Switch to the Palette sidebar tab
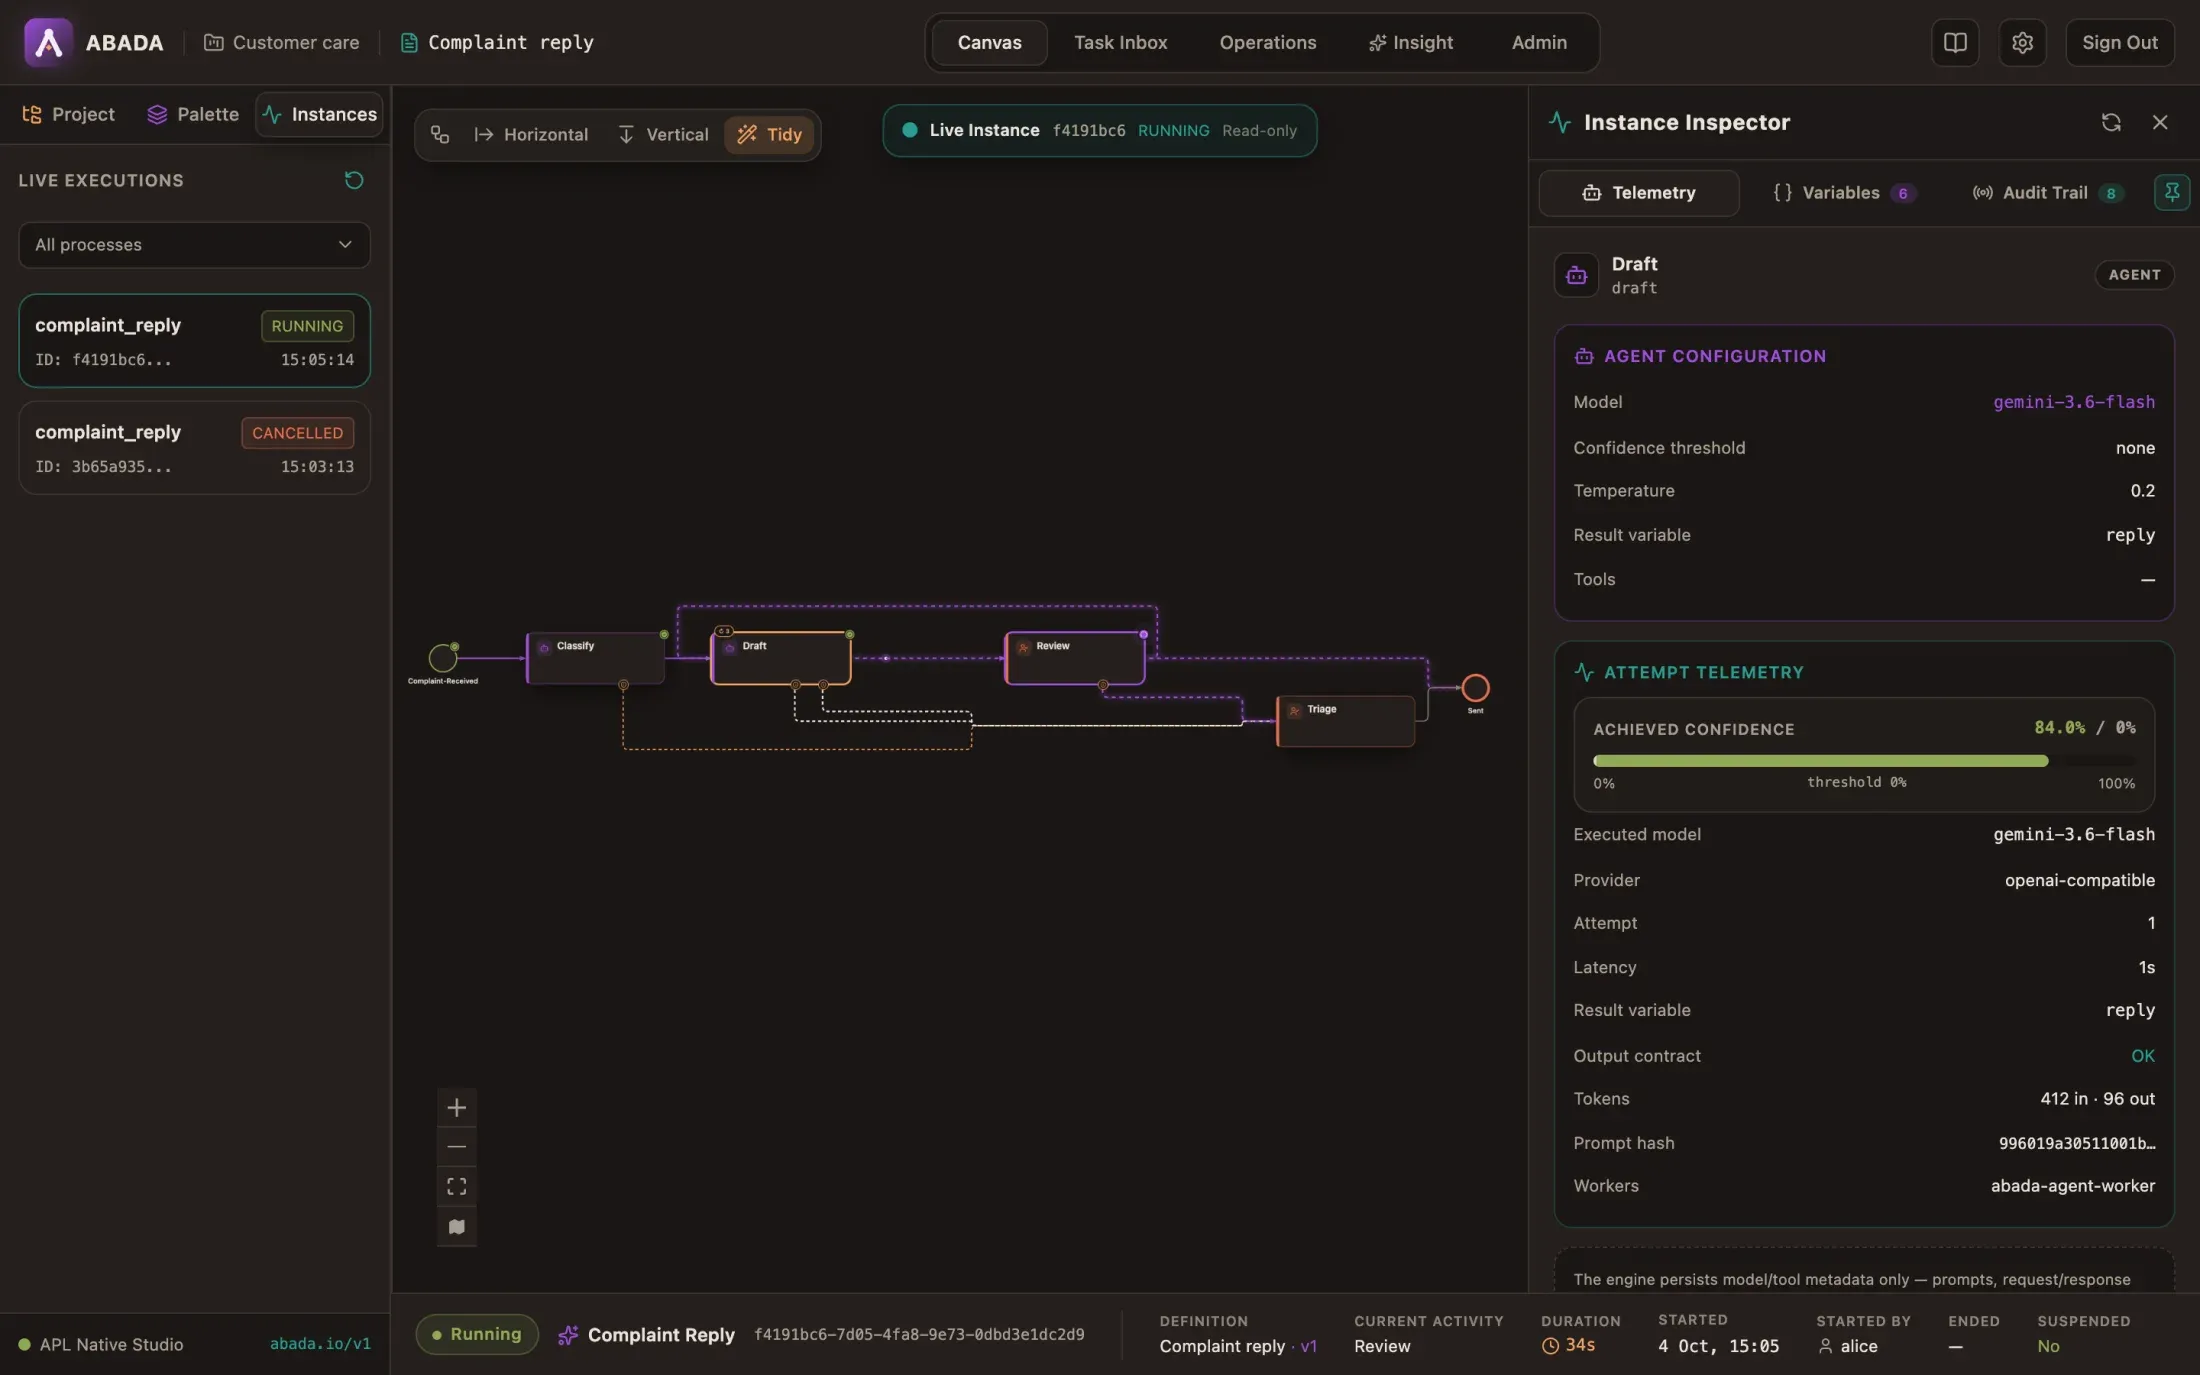 point(193,114)
